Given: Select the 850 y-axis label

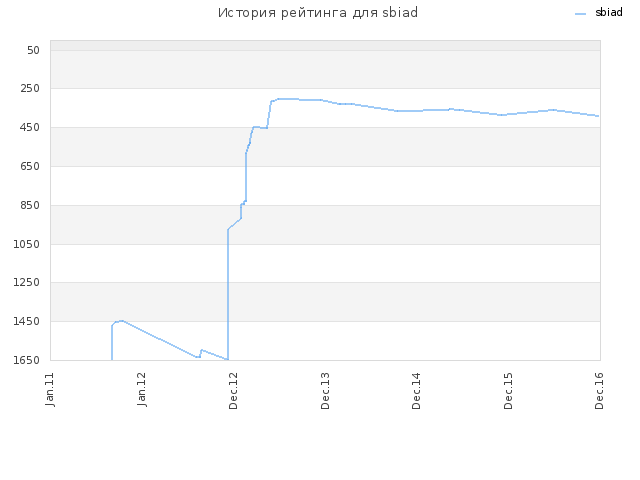Looking at the screenshot, I should [30, 205].
